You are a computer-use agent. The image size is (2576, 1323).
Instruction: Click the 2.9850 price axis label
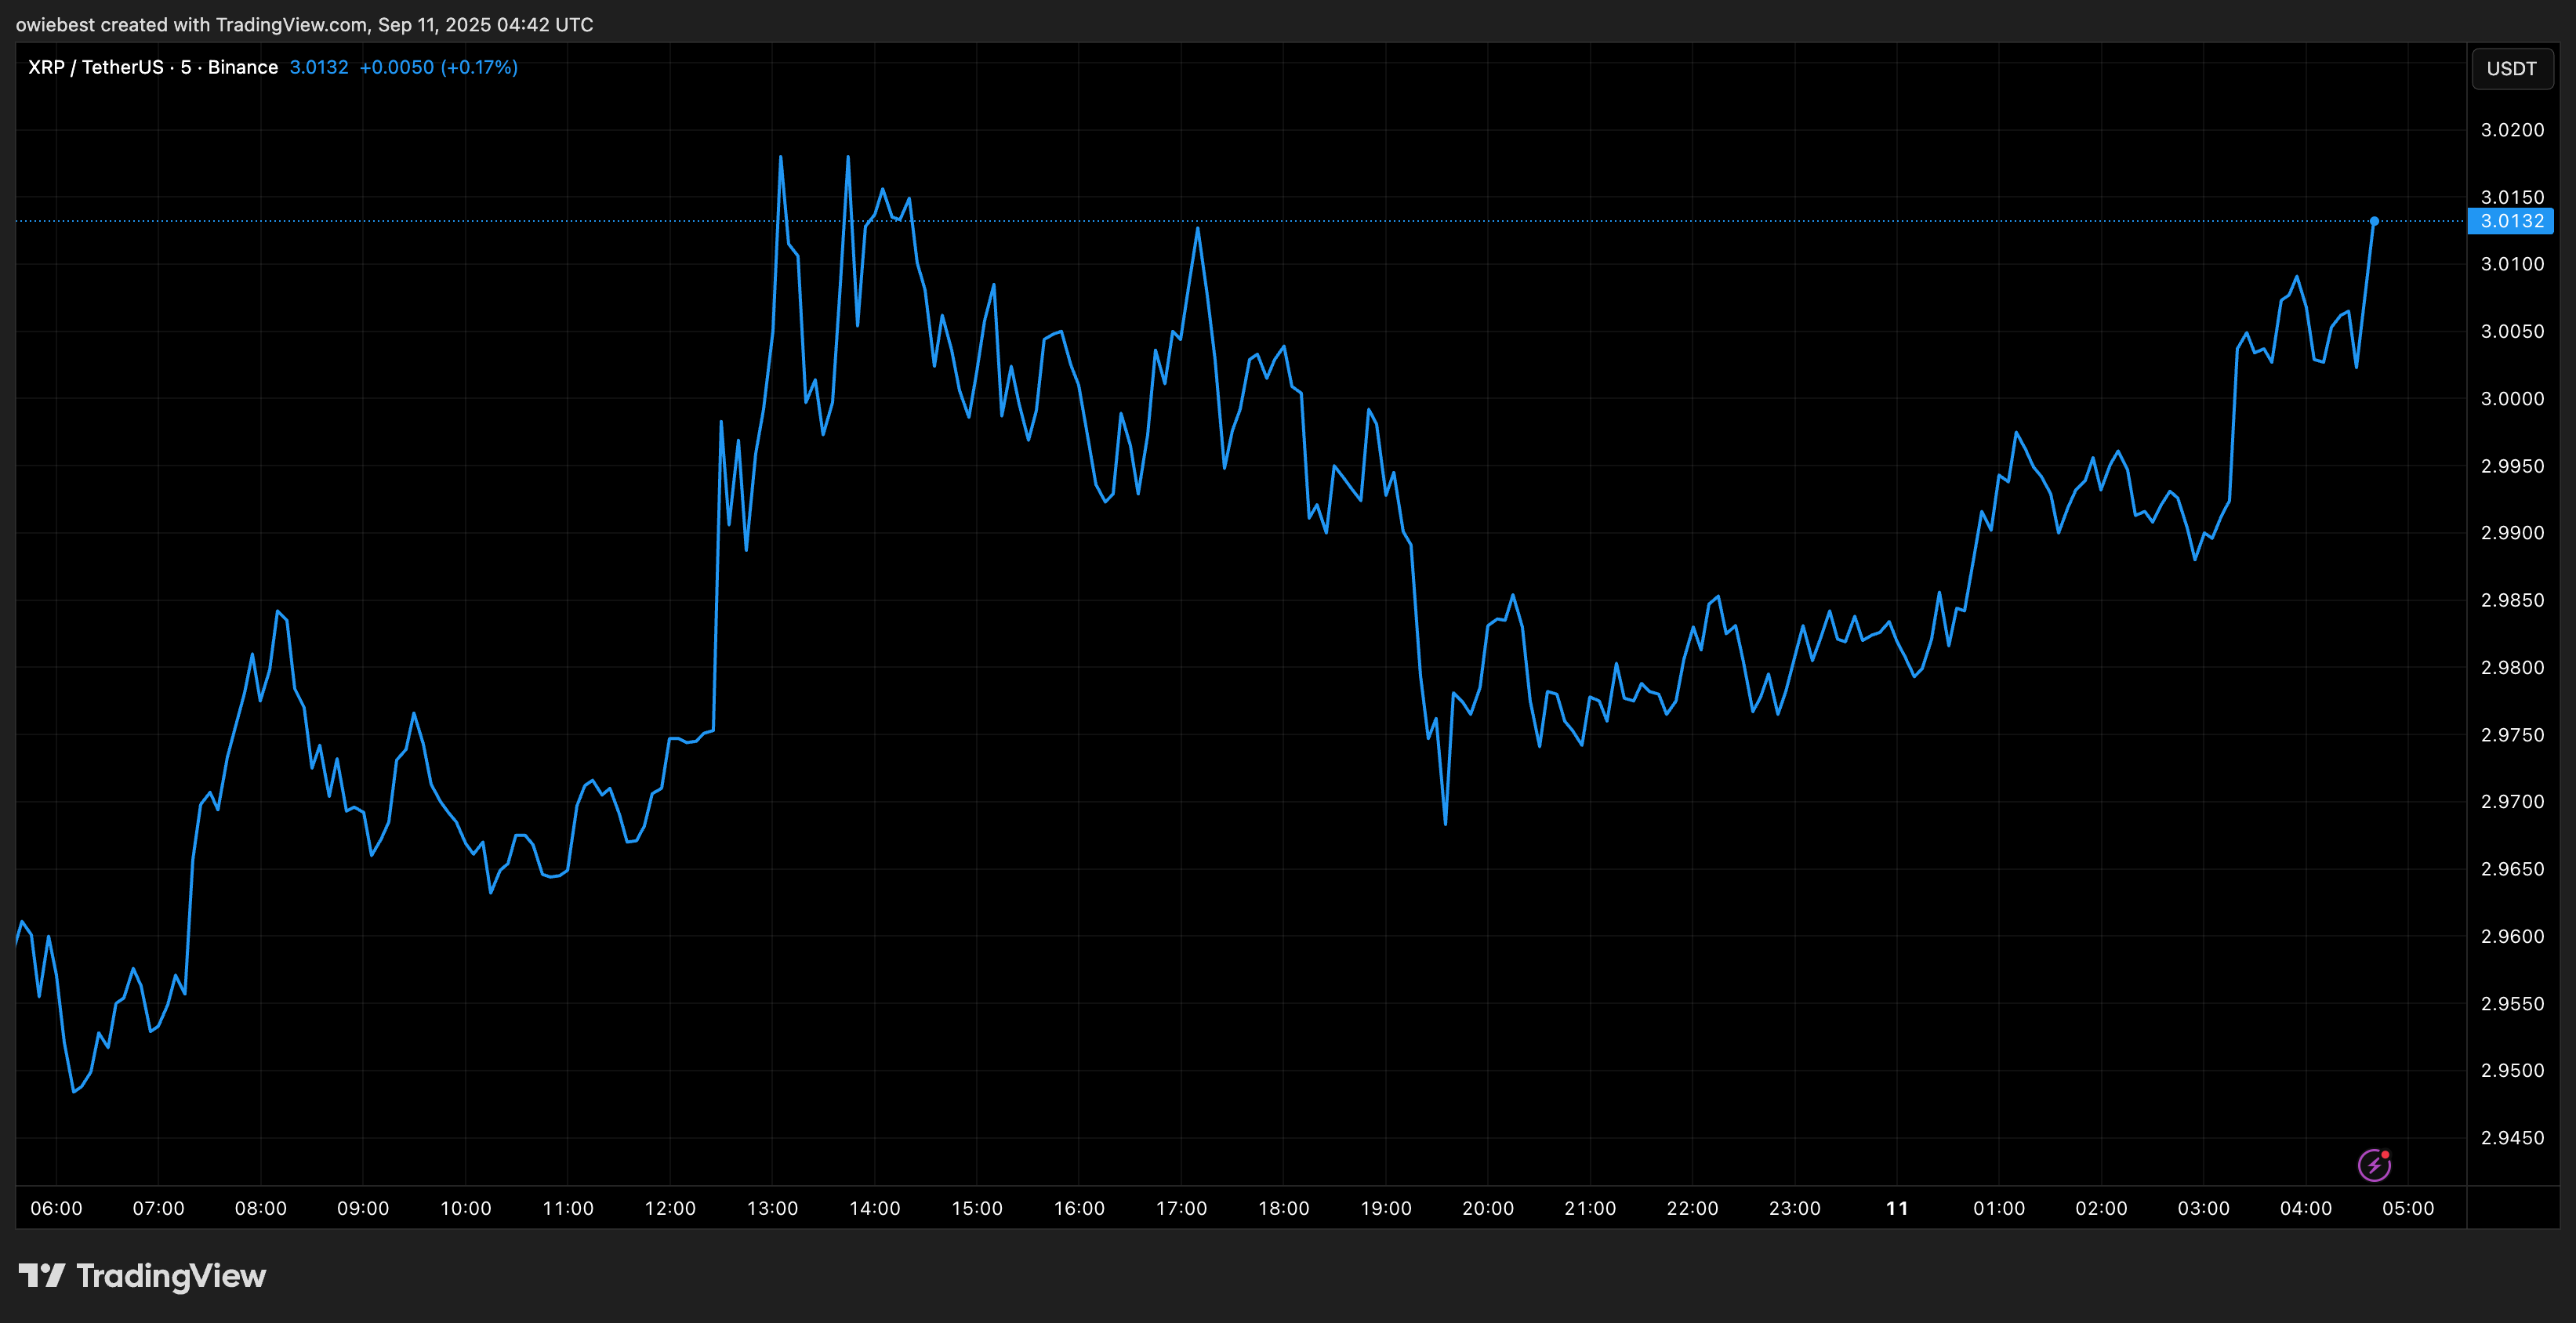point(2512,600)
